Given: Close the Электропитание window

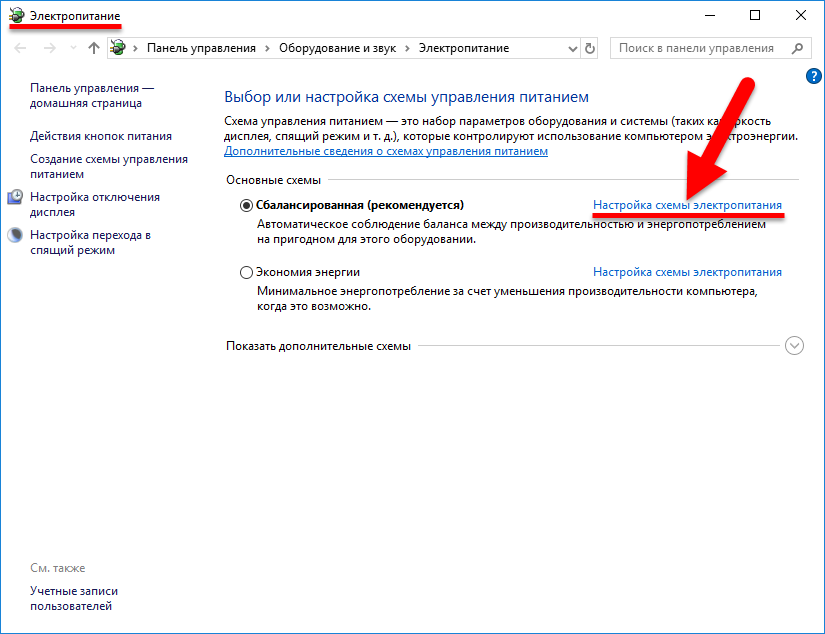Looking at the screenshot, I should tap(800, 15).
